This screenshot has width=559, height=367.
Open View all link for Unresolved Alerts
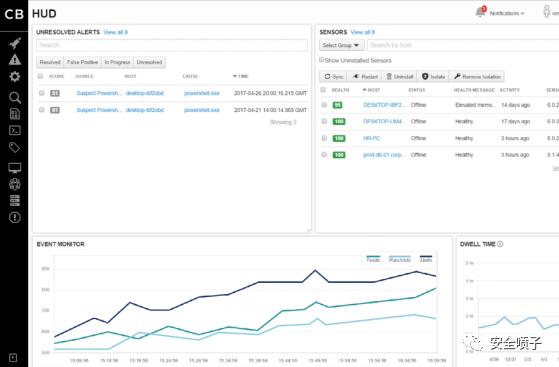coord(115,32)
